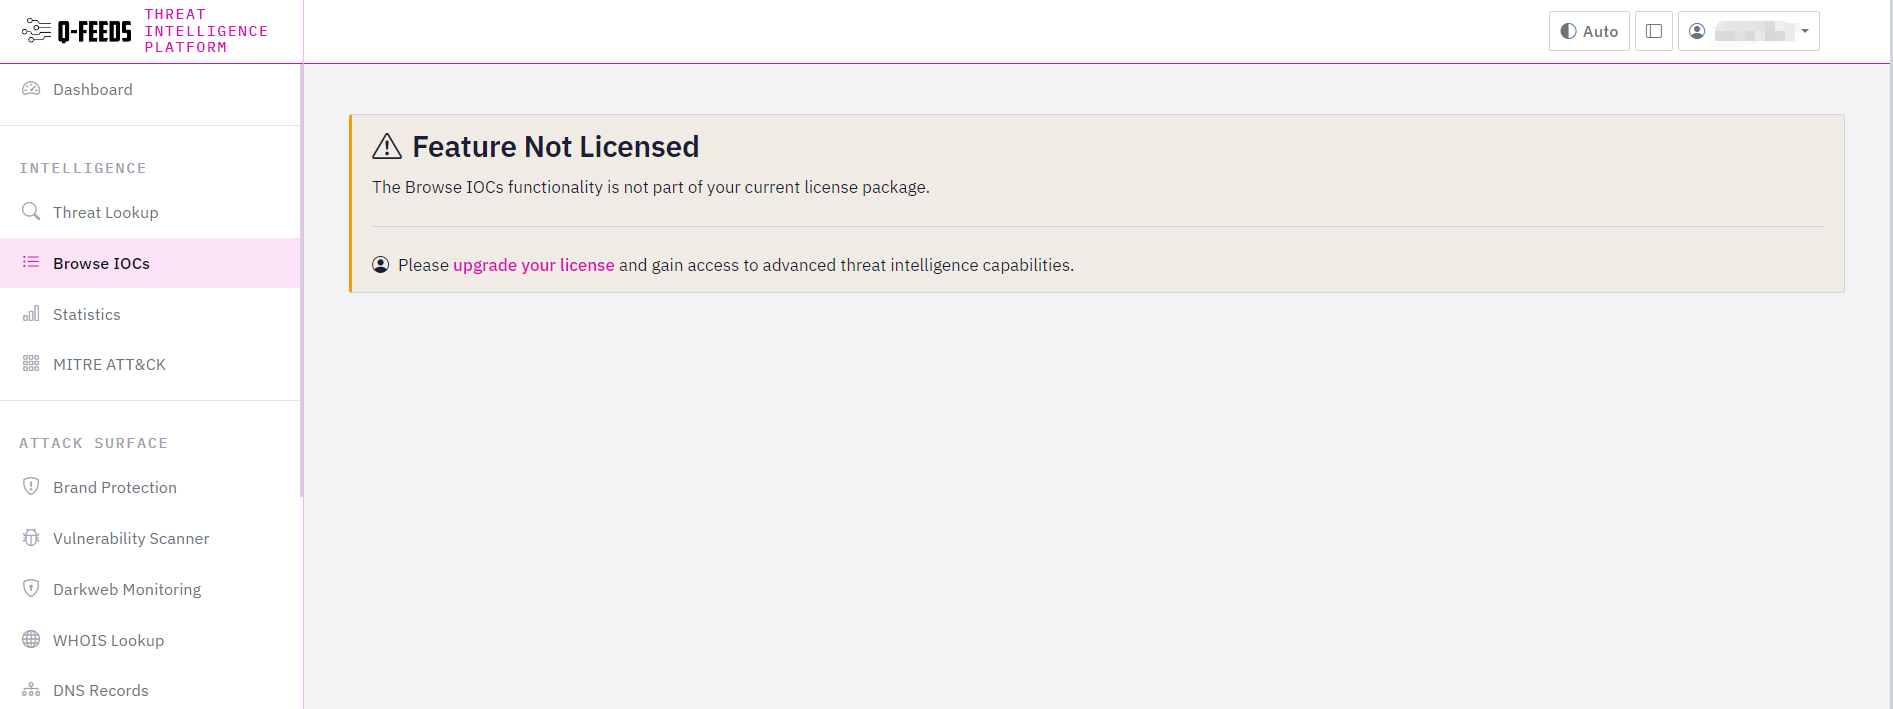Click the user avatar icon in header
Screen dimensions: 1893x709
tap(1697, 31)
